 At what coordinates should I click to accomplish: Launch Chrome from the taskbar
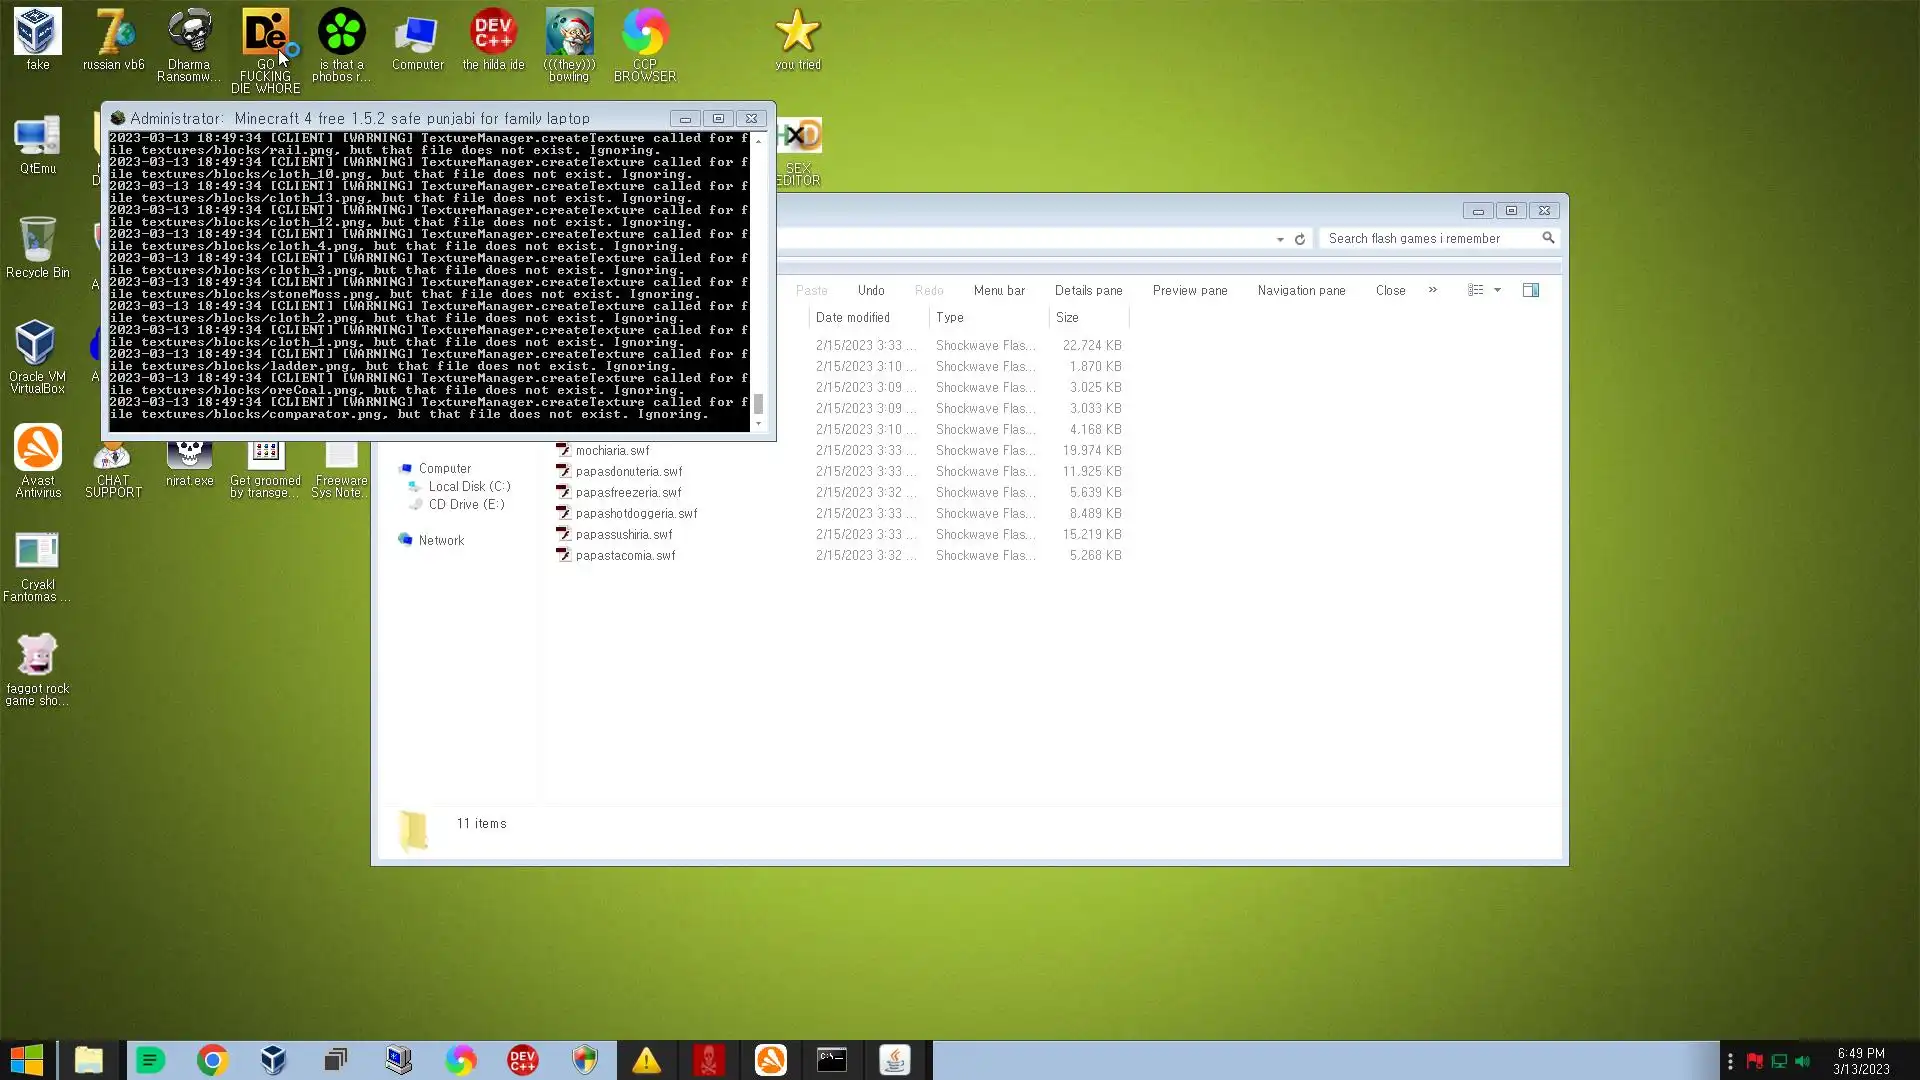click(x=212, y=1060)
